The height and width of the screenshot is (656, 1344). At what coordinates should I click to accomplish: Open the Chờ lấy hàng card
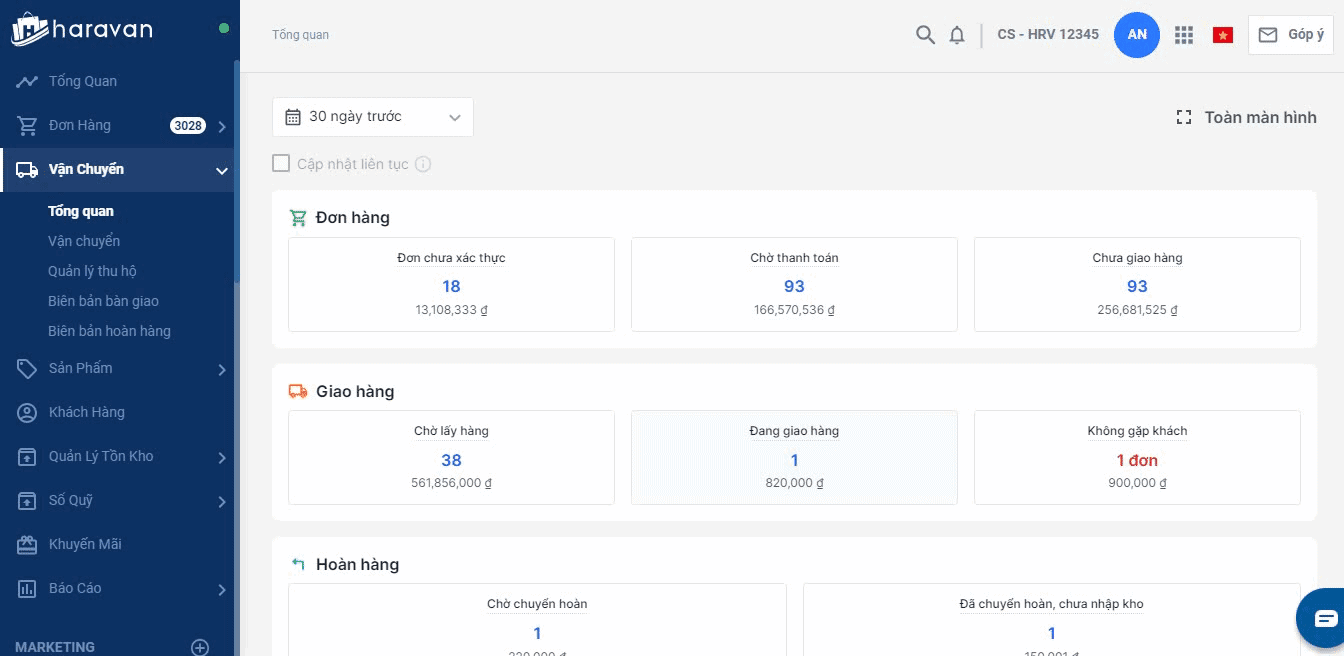pos(451,457)
